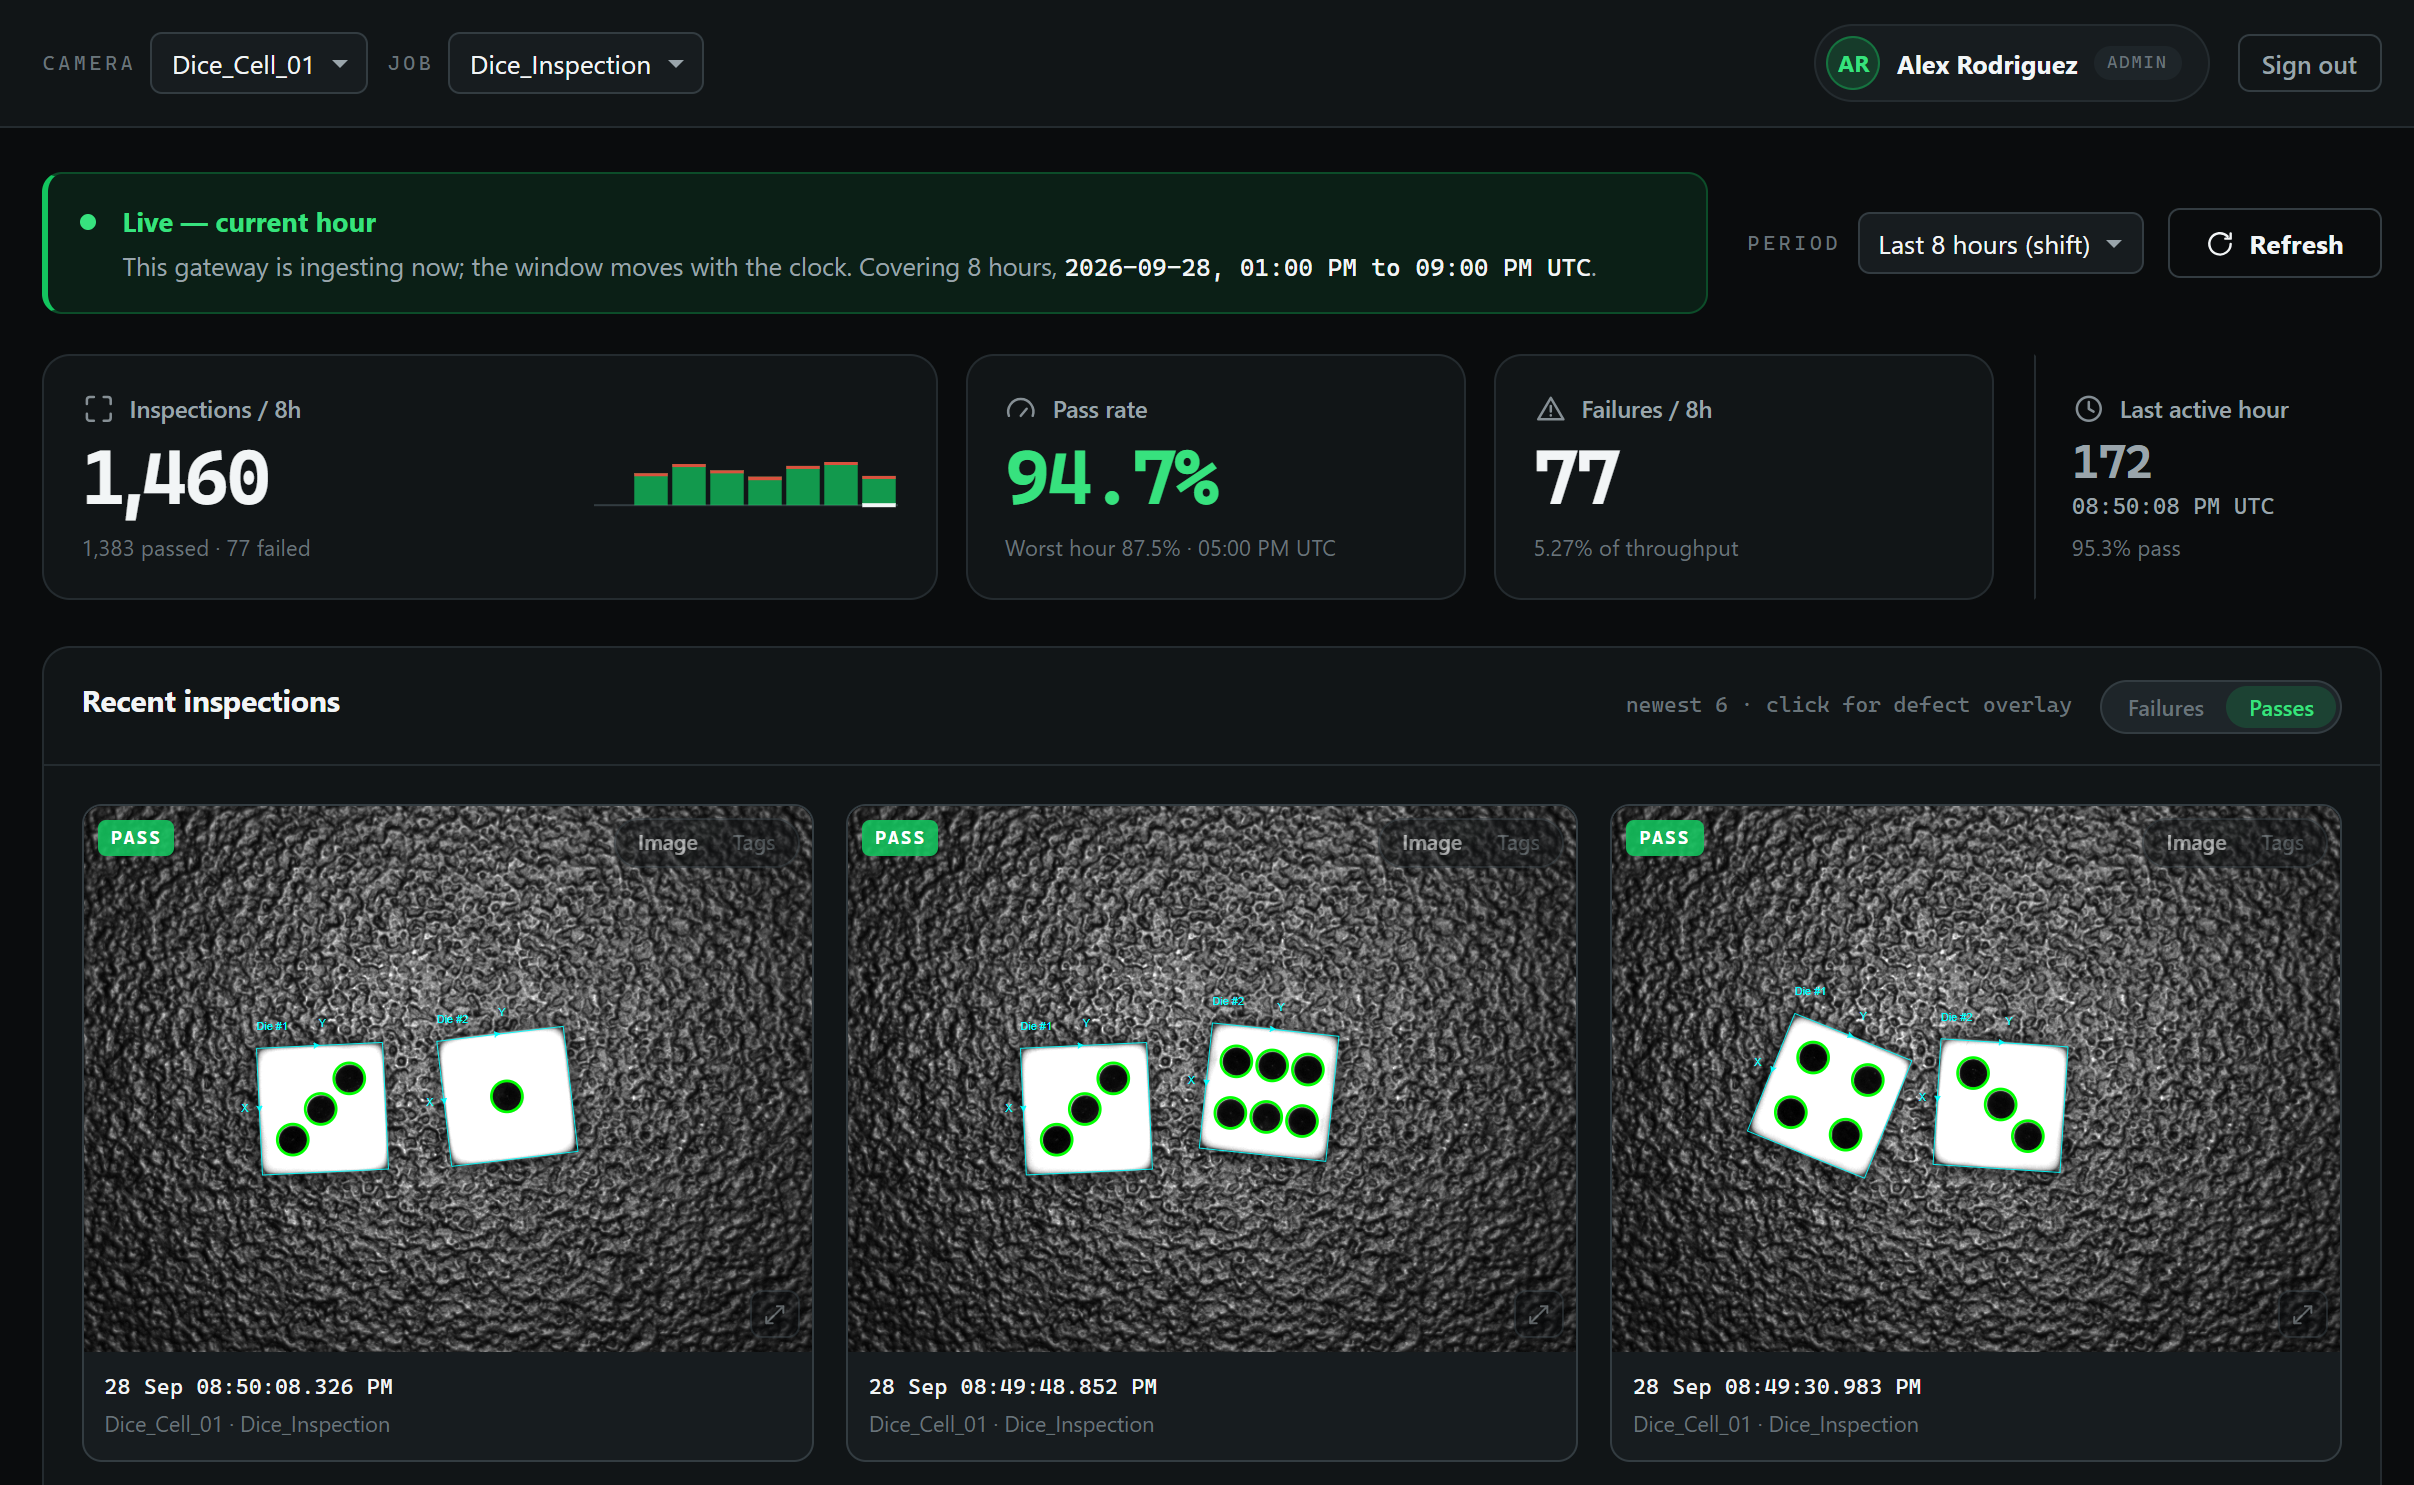Screen dimensions: 2414x1485
Task: Click the 5.27% of throughput text
Action: point(1636,548)
